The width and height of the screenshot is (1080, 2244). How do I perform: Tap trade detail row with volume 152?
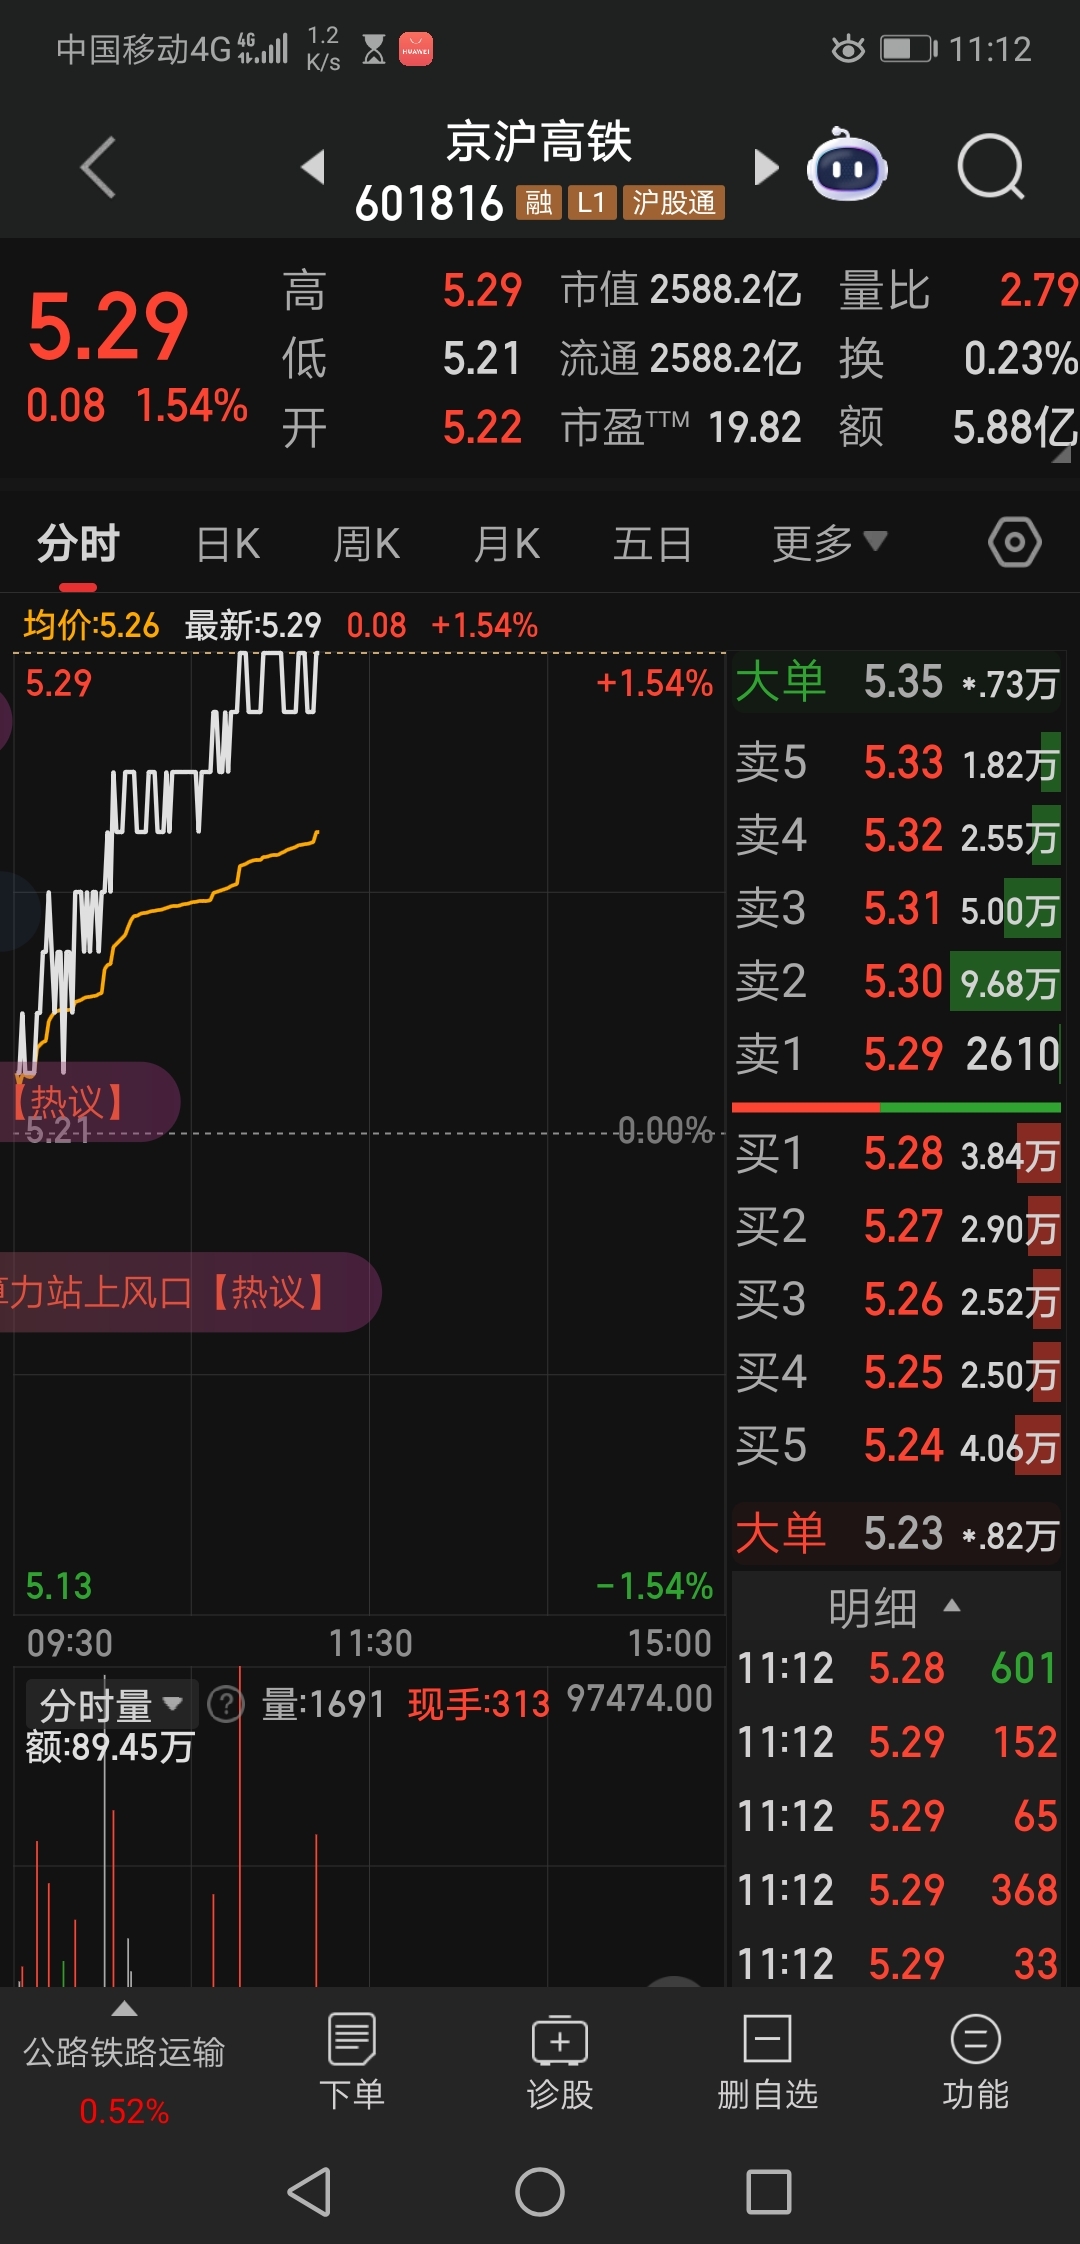(x=896, y=1742)
